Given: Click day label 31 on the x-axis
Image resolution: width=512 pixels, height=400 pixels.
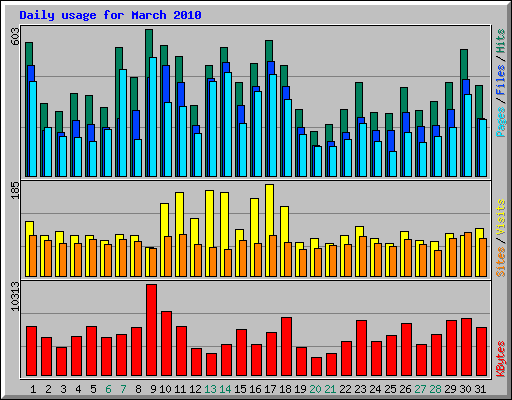Looking at the screenshot, I should [480, 389].
